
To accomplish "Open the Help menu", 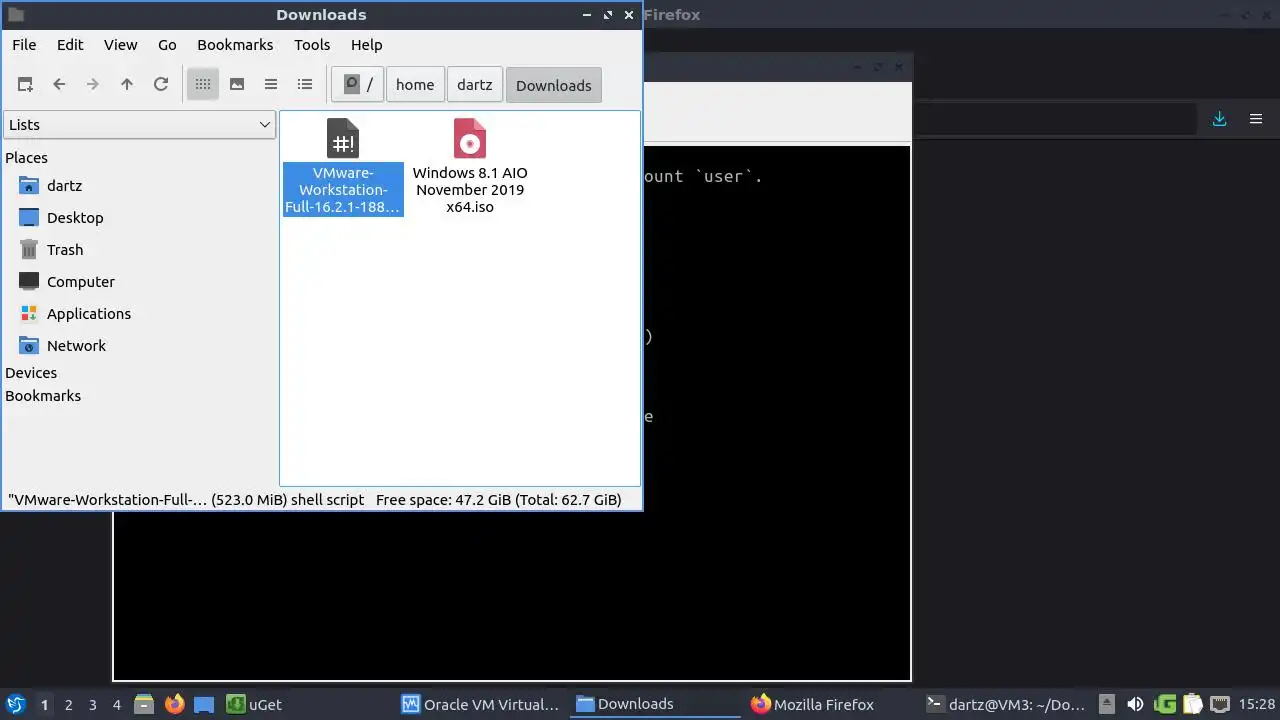I will click(x=367, y=45).
